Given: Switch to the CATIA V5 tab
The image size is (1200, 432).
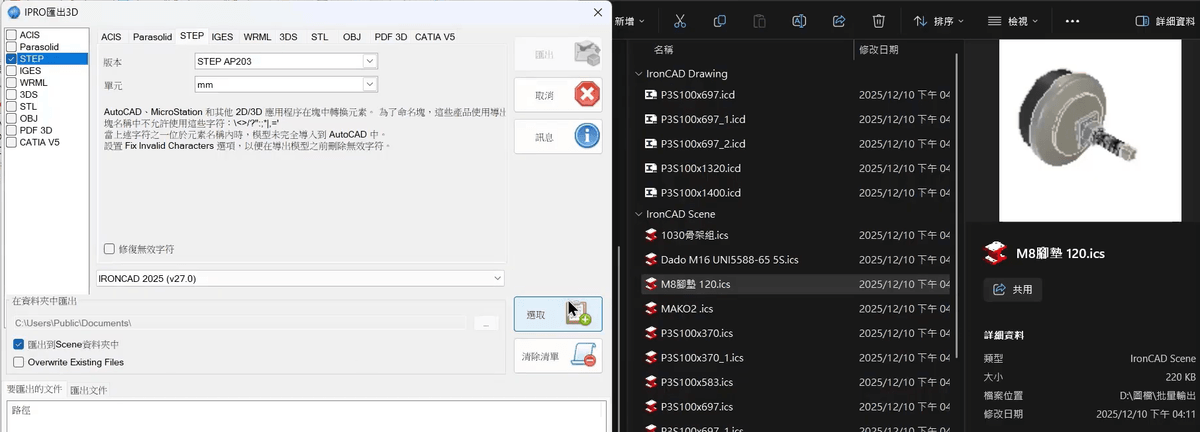Looking at the screenshot, I should pyautogui.click(x=435, y=37).
